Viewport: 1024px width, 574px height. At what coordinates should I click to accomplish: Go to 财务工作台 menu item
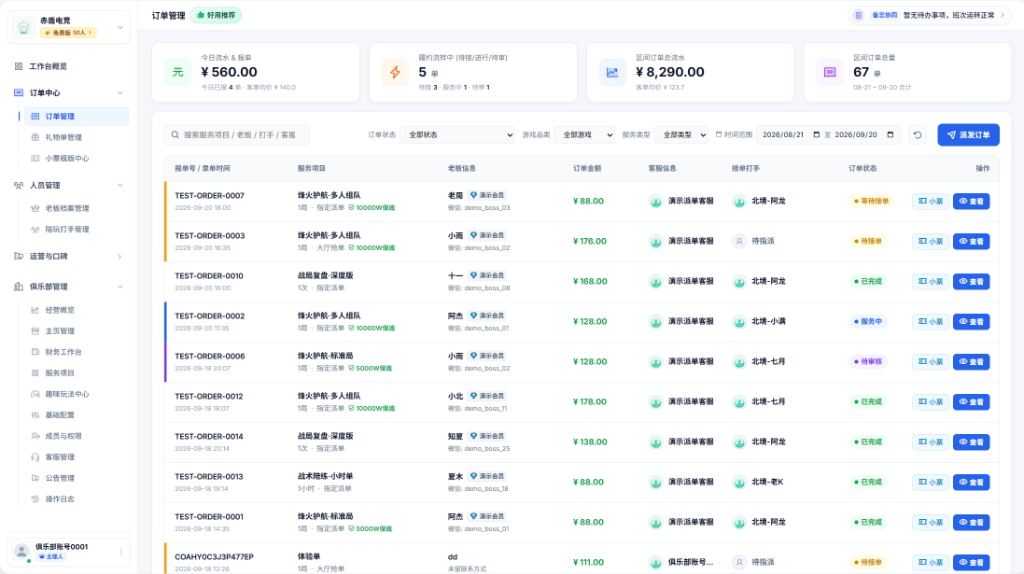coord(76,352)
